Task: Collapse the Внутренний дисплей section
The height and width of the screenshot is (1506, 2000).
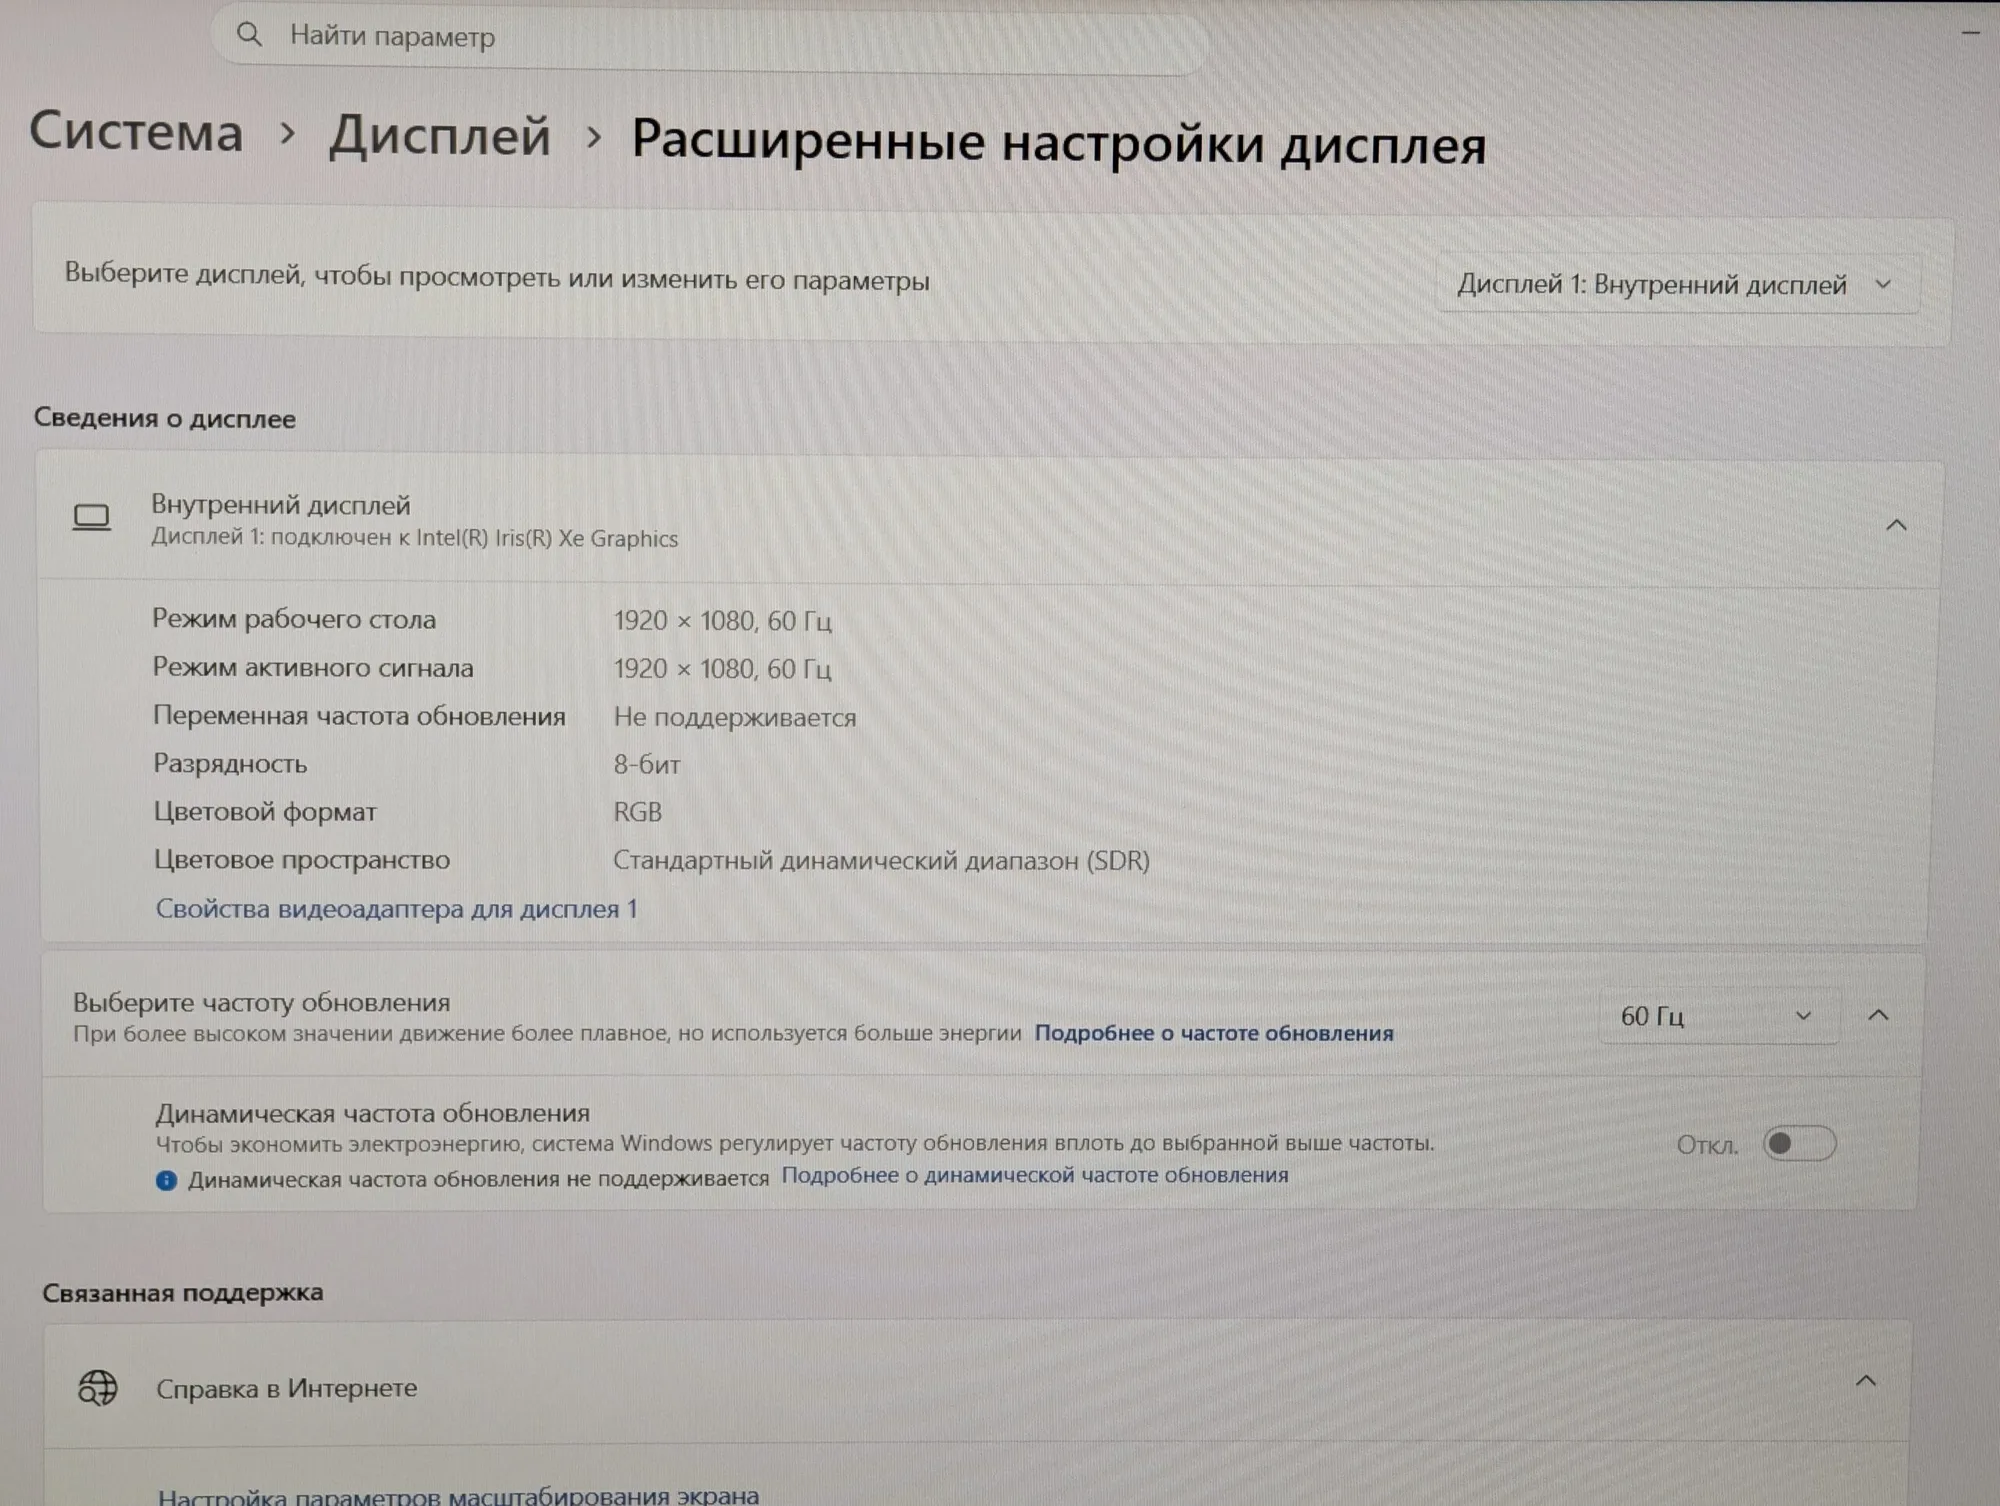Action: (1896, 525)
